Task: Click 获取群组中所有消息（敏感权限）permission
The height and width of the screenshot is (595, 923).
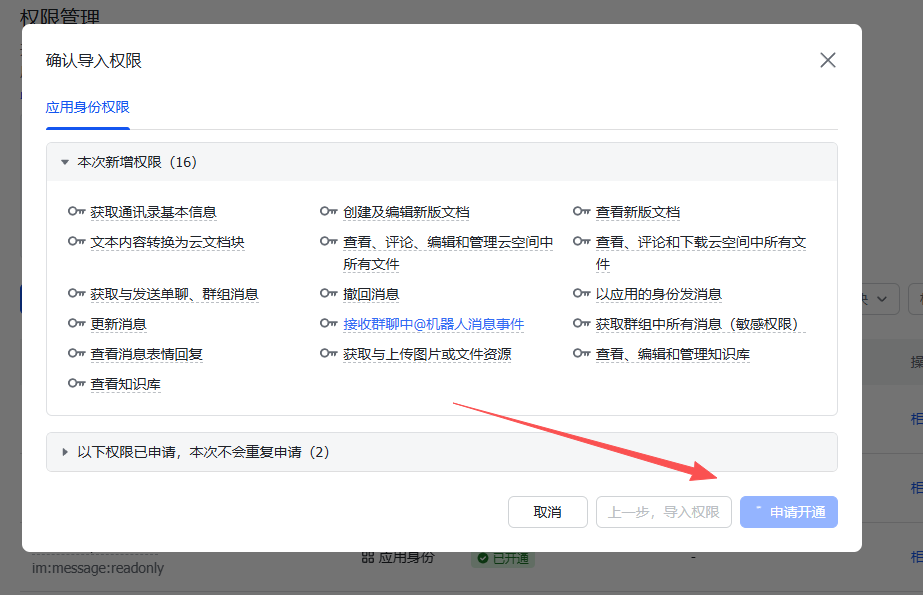Action: pyautogui.click(x=696, y=324)
